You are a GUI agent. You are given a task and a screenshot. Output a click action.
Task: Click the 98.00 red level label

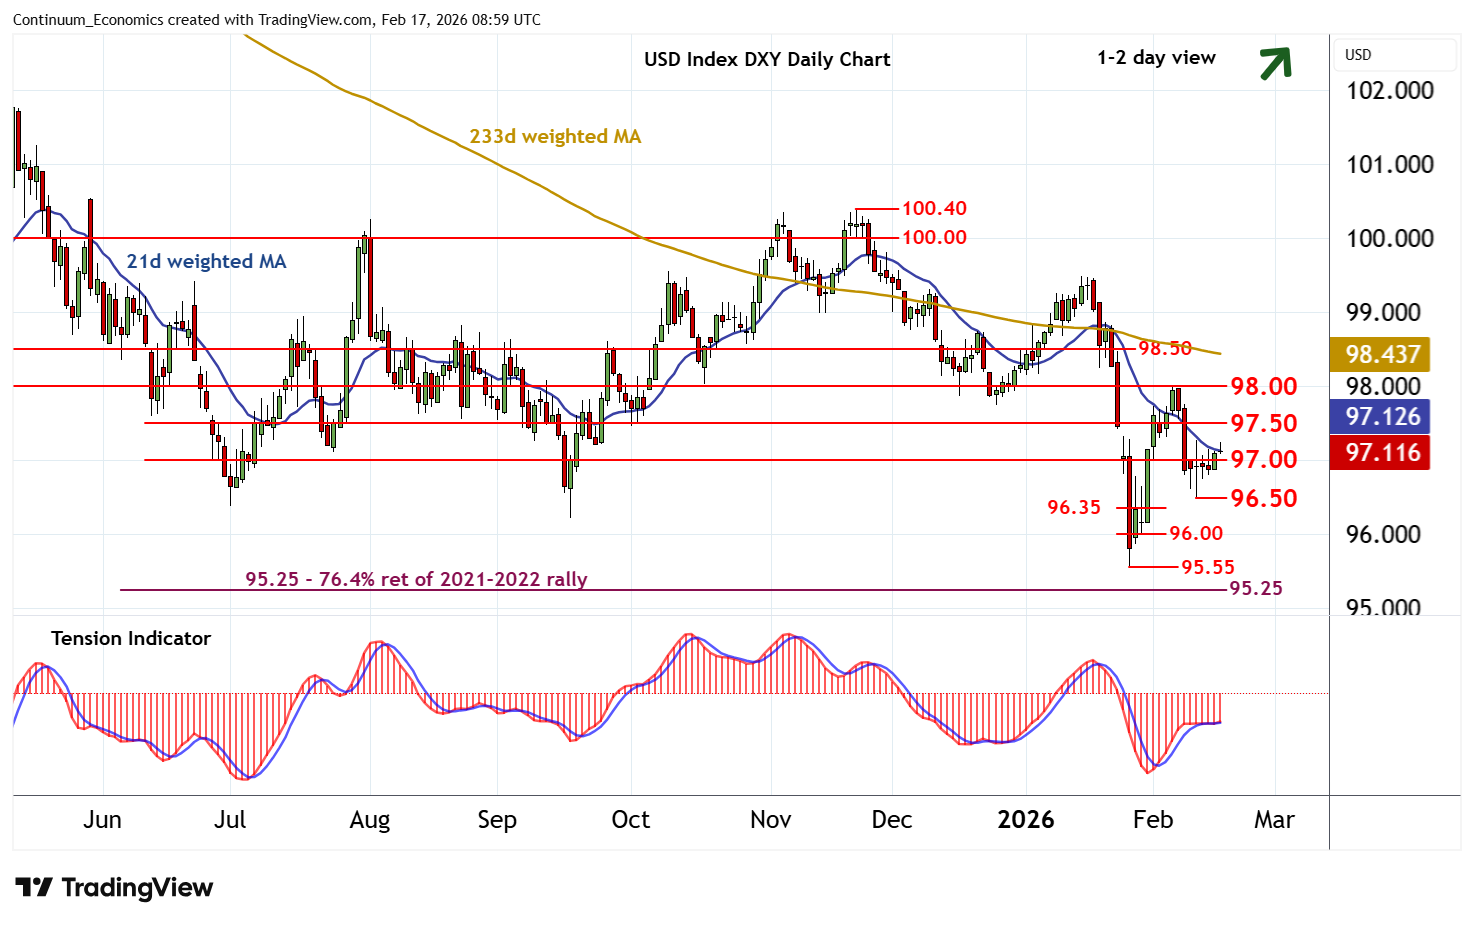coord(1263,386)
